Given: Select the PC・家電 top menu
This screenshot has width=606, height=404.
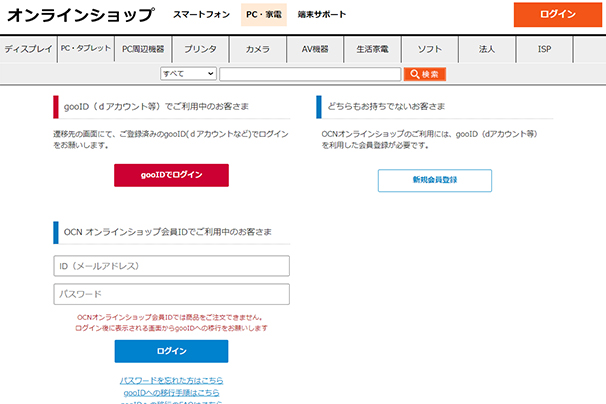Looking at the screenshot, I should pos(264,15).
